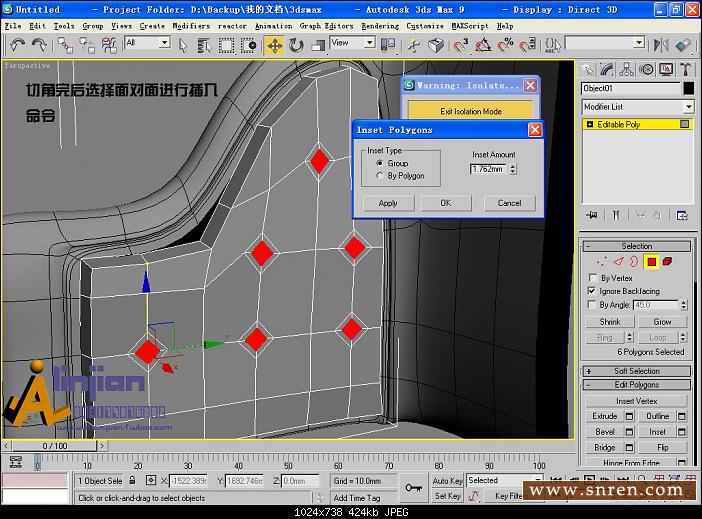Select the Move transform tool
Image resolution: width=702 pixels, height=519 pixels.
click(x=274, y=45)
